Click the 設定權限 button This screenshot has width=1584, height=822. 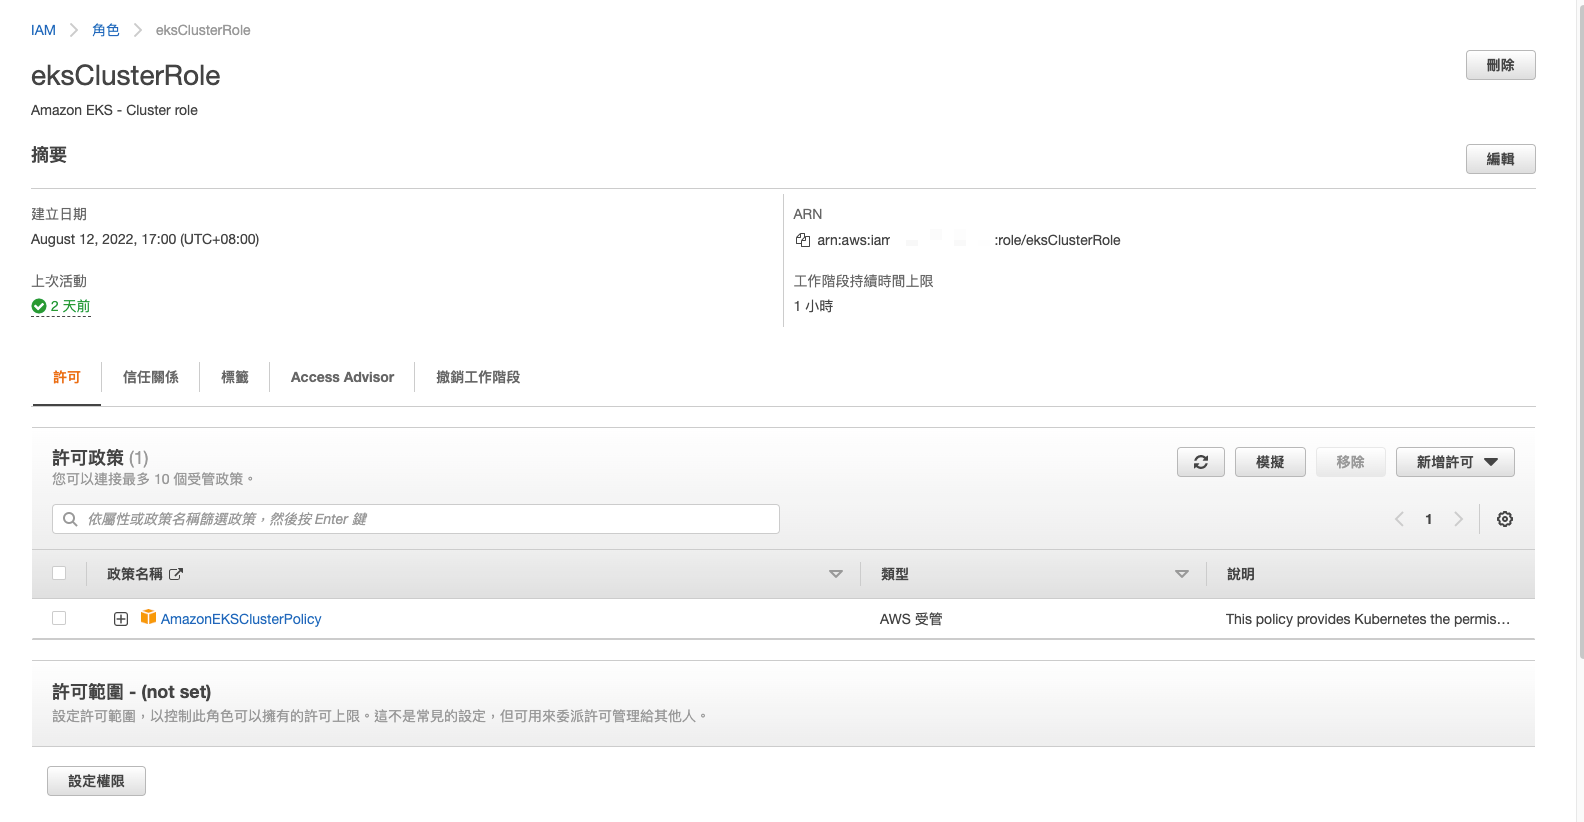tap(96, 781)
